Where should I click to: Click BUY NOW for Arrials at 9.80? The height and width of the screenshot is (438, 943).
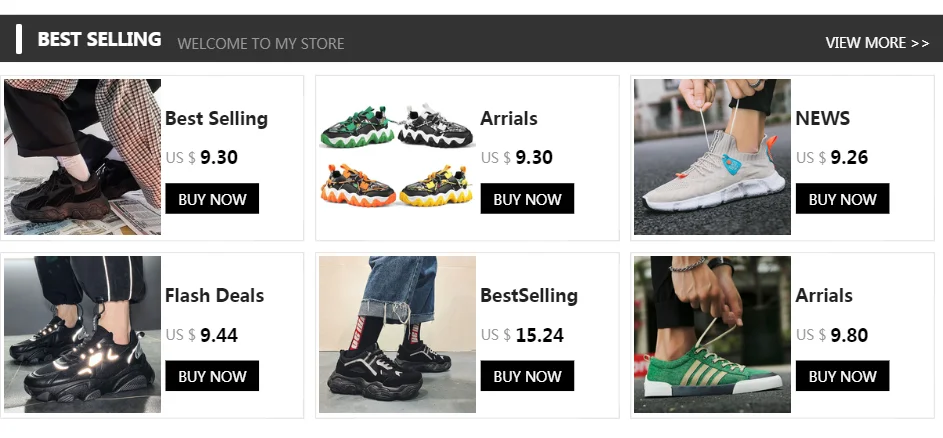click(x=843, y=375)
